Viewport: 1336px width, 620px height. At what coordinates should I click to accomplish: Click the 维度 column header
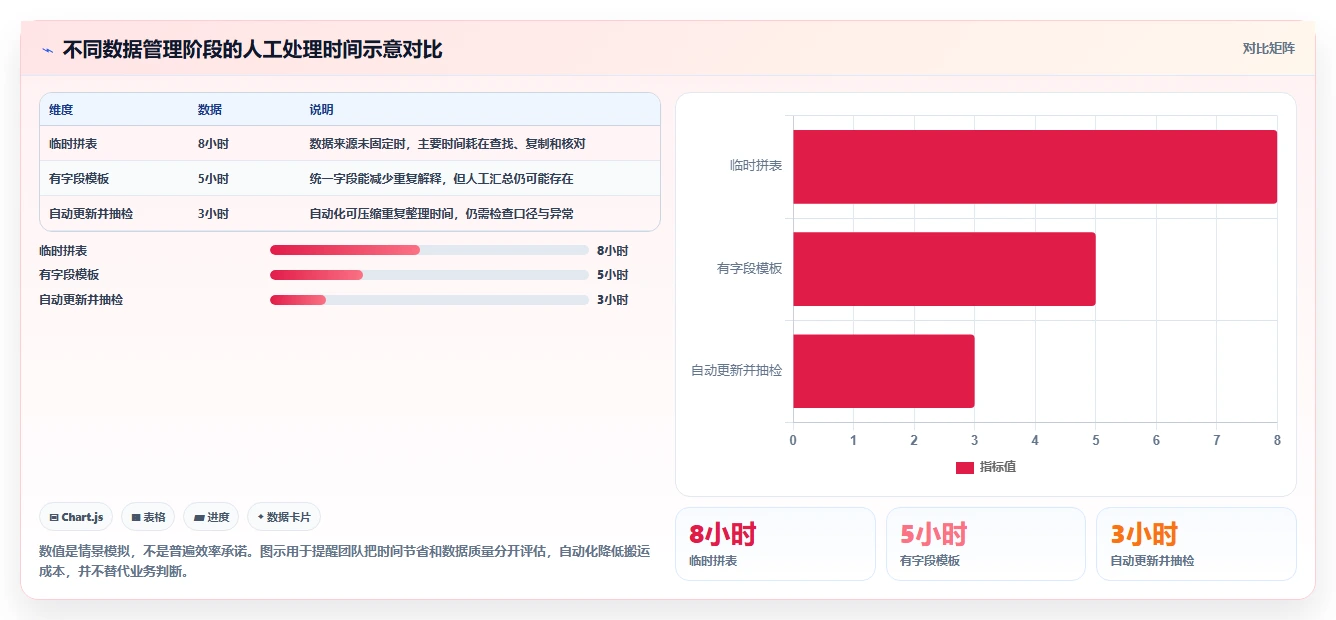pos(61,110)
